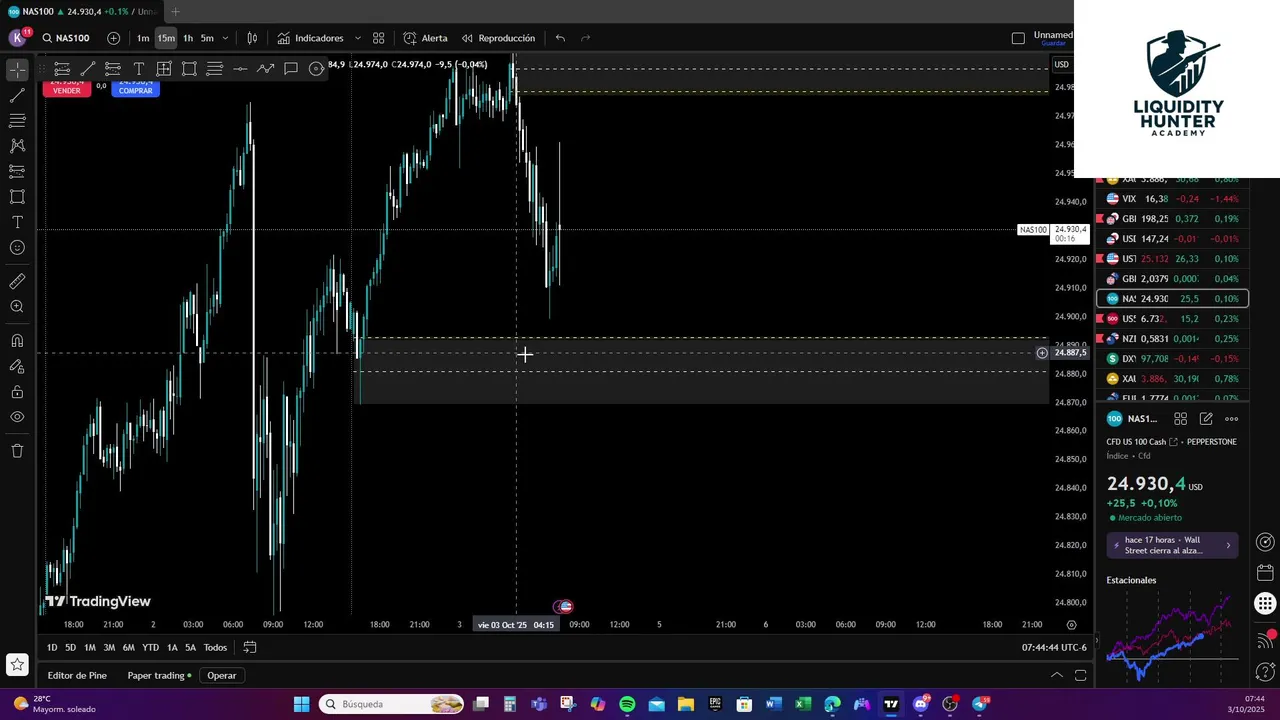Hide all drawings with eye icon
Screen dimensions: 1280x720
(x=17, y=417)
